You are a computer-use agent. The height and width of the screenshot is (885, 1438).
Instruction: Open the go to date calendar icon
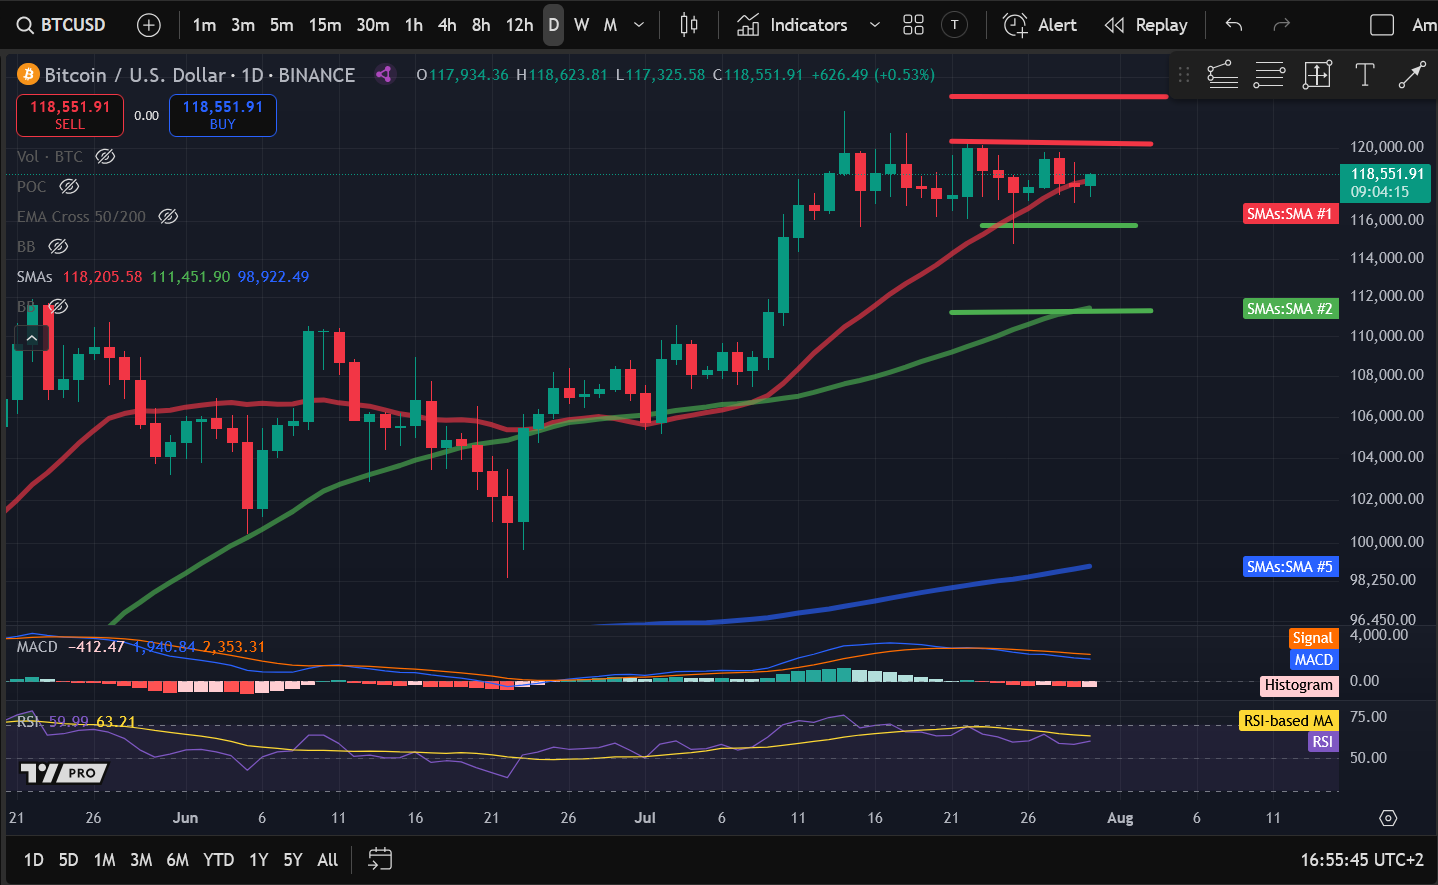pos(380,859)
